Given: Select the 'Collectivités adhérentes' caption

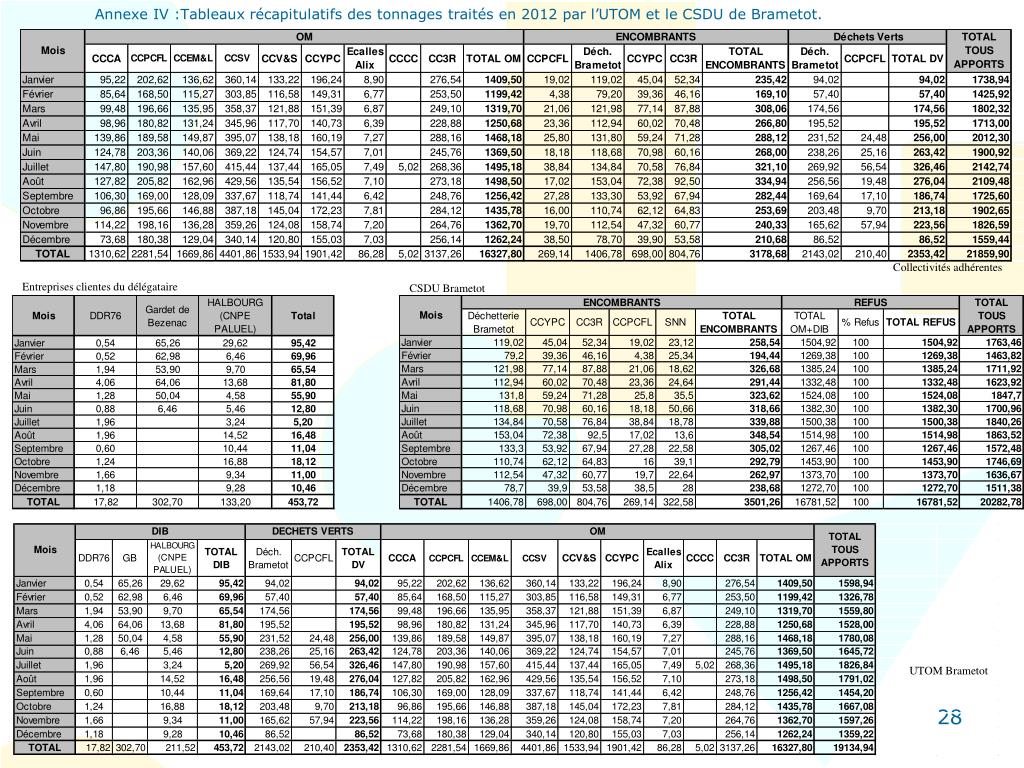Looking at the screenshot, I should 947,267.
